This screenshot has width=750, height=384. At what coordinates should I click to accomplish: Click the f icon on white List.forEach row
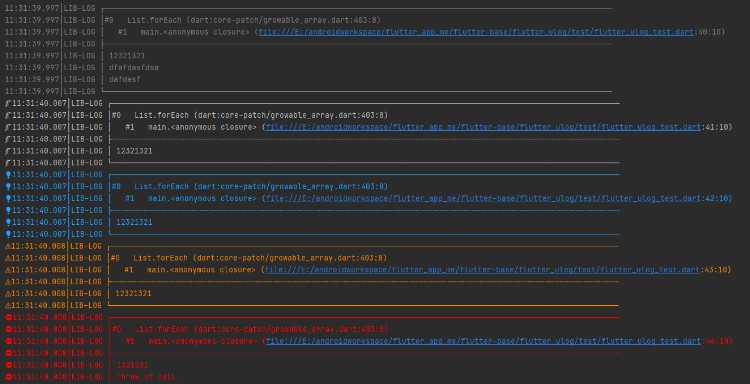pos(8,115)
